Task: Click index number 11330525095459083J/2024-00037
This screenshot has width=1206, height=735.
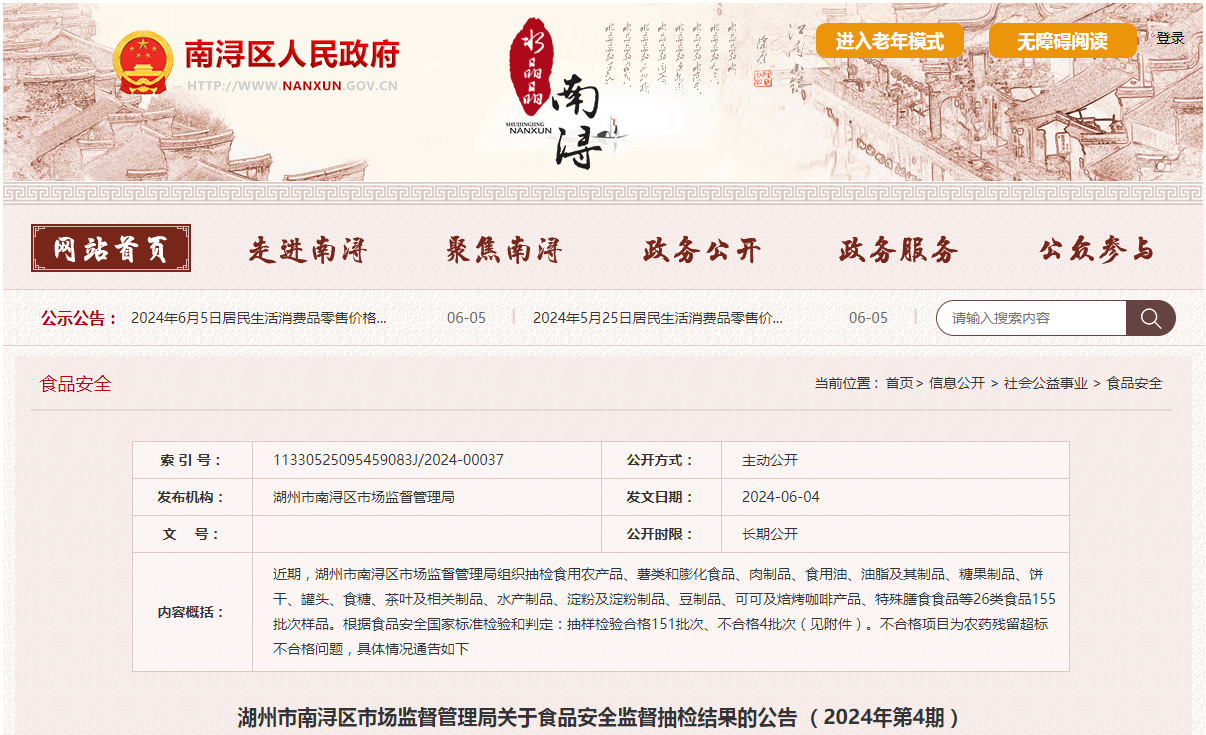Action: click(x=388, y=460)
